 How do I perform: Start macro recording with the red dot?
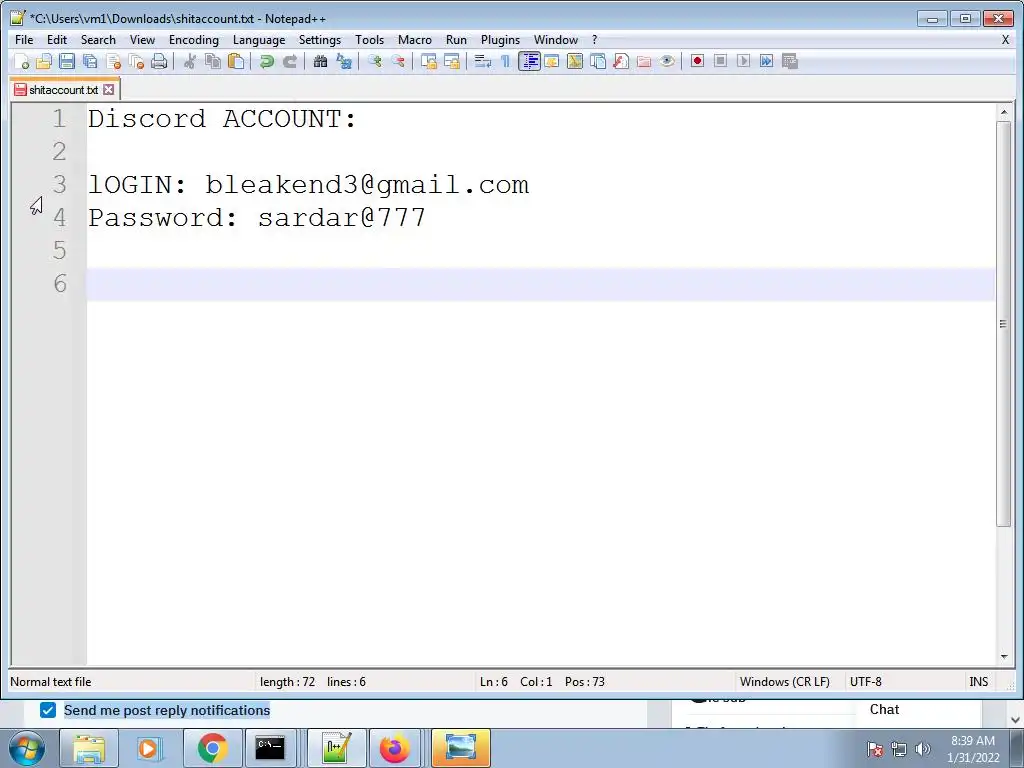(x=697, y=61)
